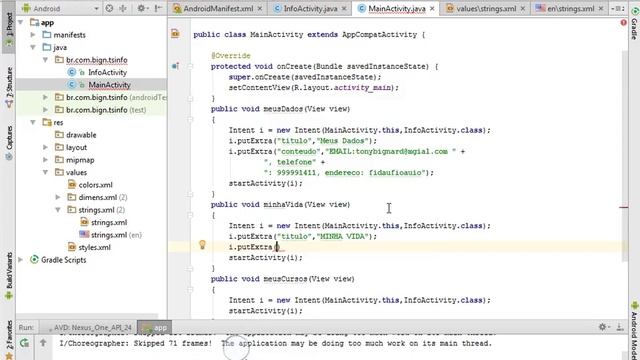The image size is (640, 360).
Task: Select the MainActivity.java tab
Action: (396, 9)
